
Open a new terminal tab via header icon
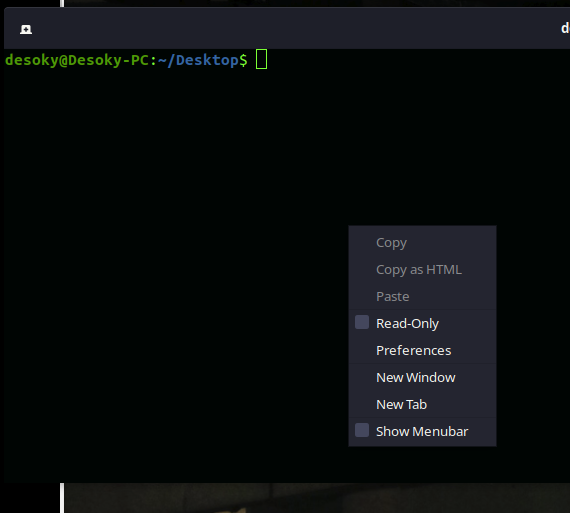pos(26,29)
